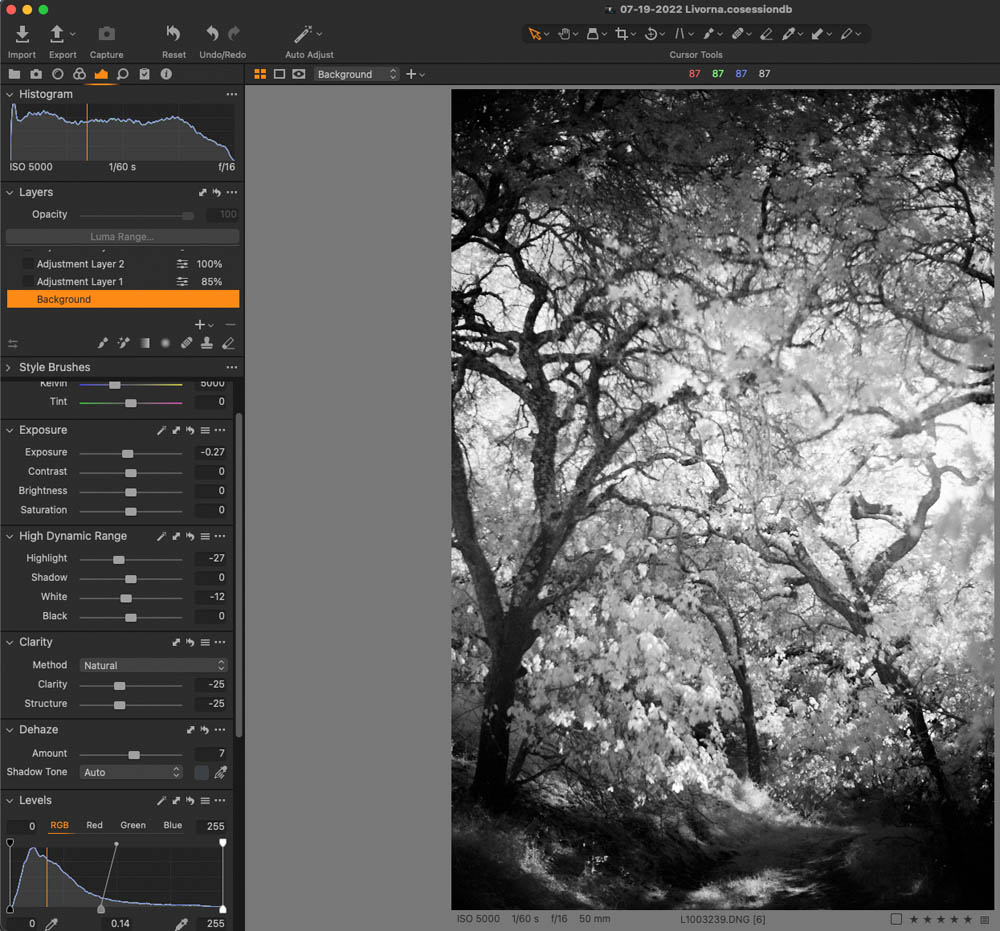This screenshot has height=931, width=1000.
Task: Select the Draw Mask brush in toolbar
Action: pyautogui.click(x=709, y=34)
